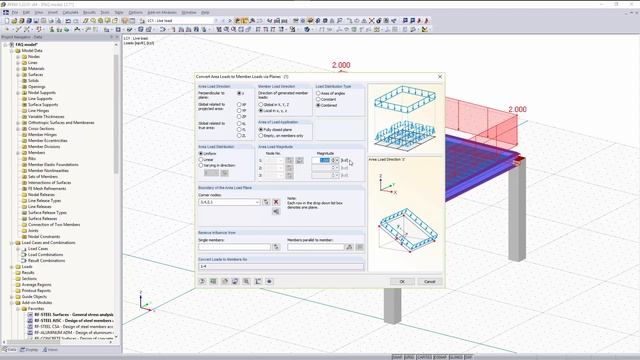
Task: Open the Corner nodes dropdown
Action: click(257, 202)
